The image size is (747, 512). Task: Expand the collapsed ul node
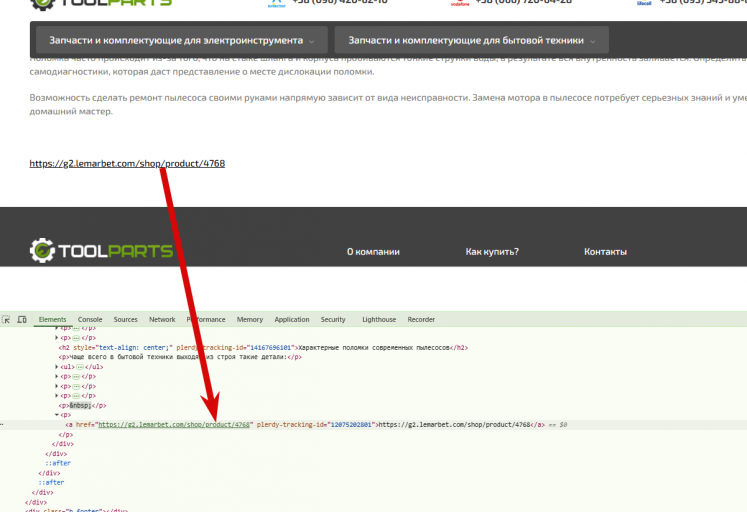pyautogui.click(x=57, y=367)
